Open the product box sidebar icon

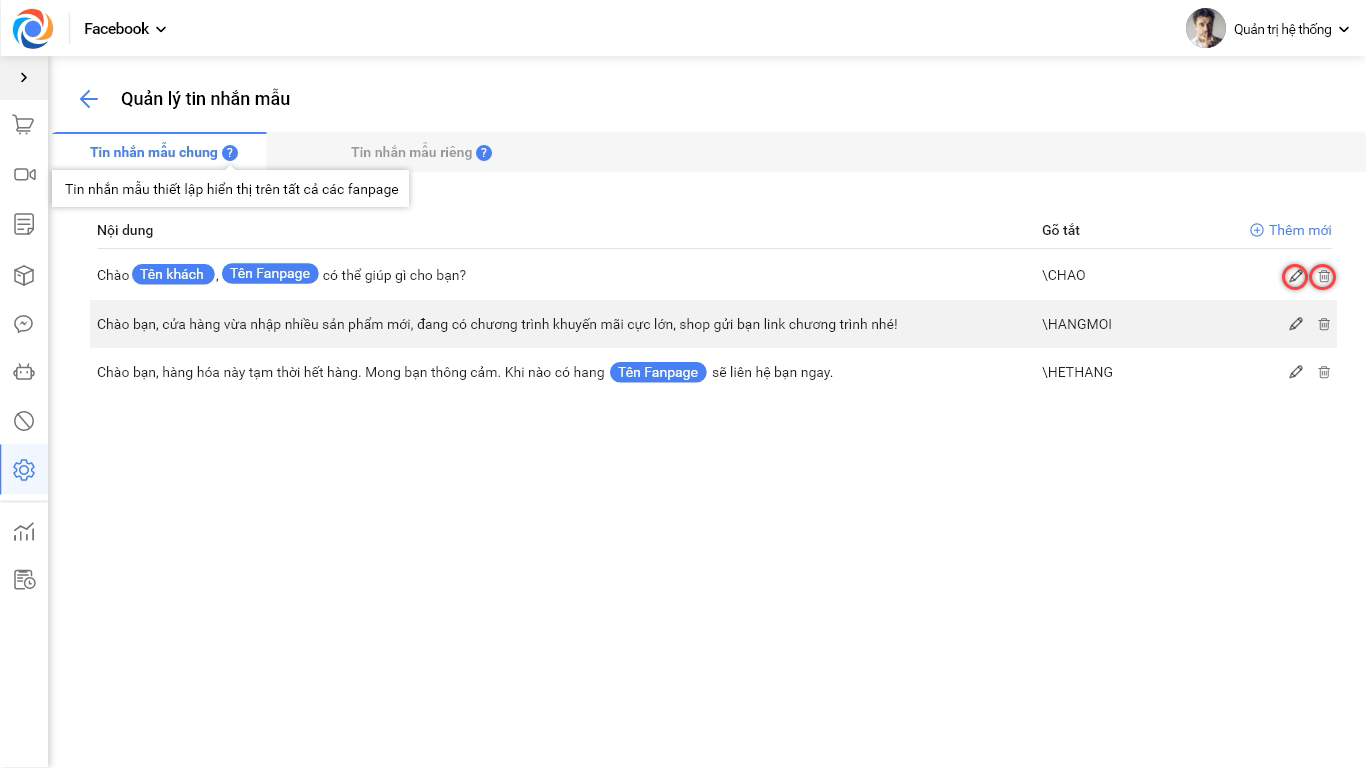pos(24,275)
